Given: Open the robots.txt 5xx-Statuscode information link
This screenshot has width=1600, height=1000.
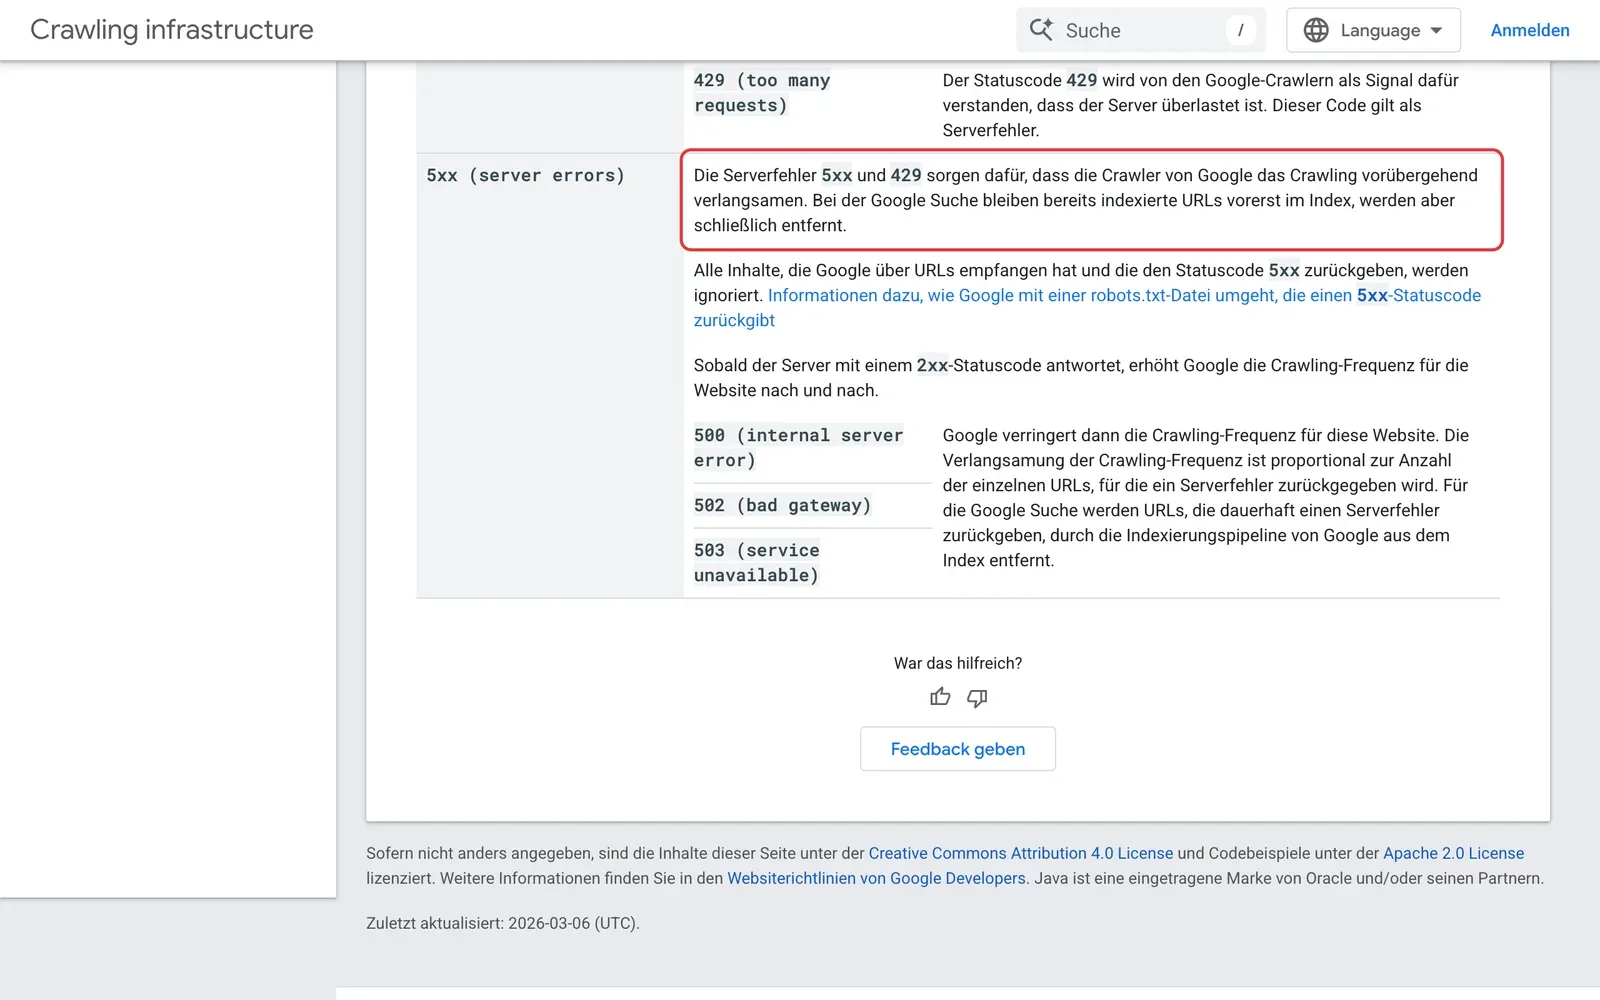Looking at the screenshot, I should click(1087, 308).
